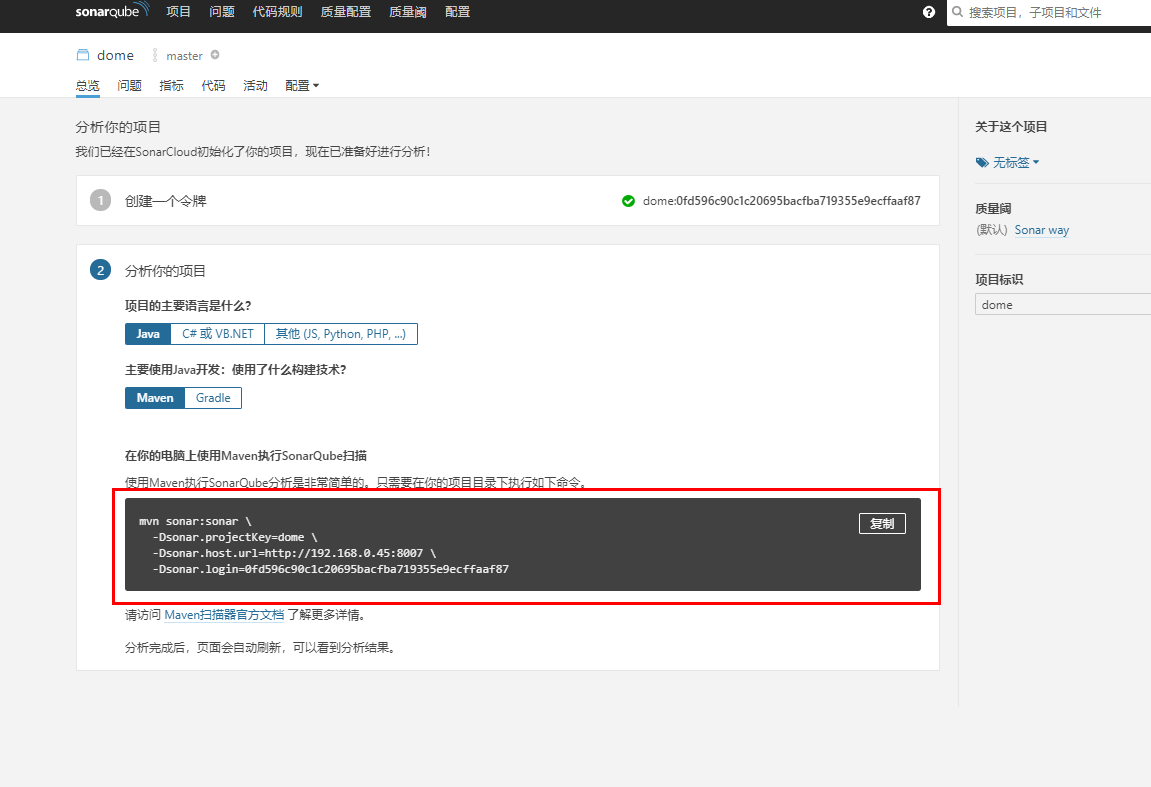
Task: Switch to the 问题 project tab
Action: click(x=129, y=86)
